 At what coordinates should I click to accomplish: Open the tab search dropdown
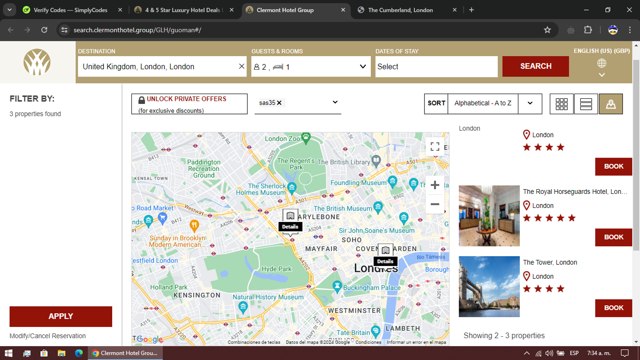tap(9, 10)
